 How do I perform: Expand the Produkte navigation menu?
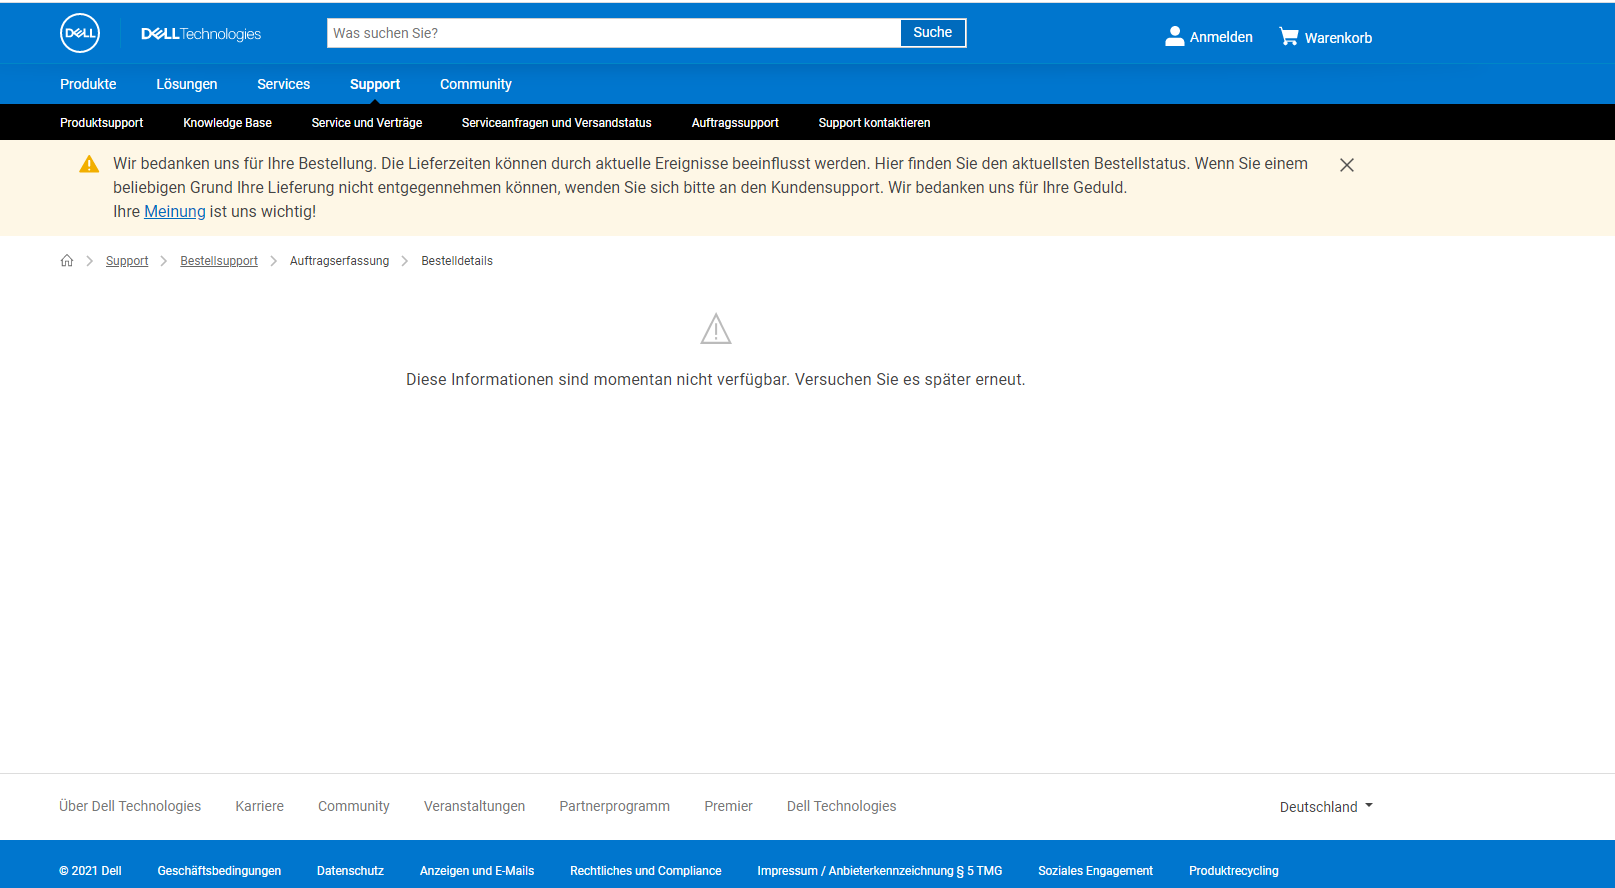88,84
